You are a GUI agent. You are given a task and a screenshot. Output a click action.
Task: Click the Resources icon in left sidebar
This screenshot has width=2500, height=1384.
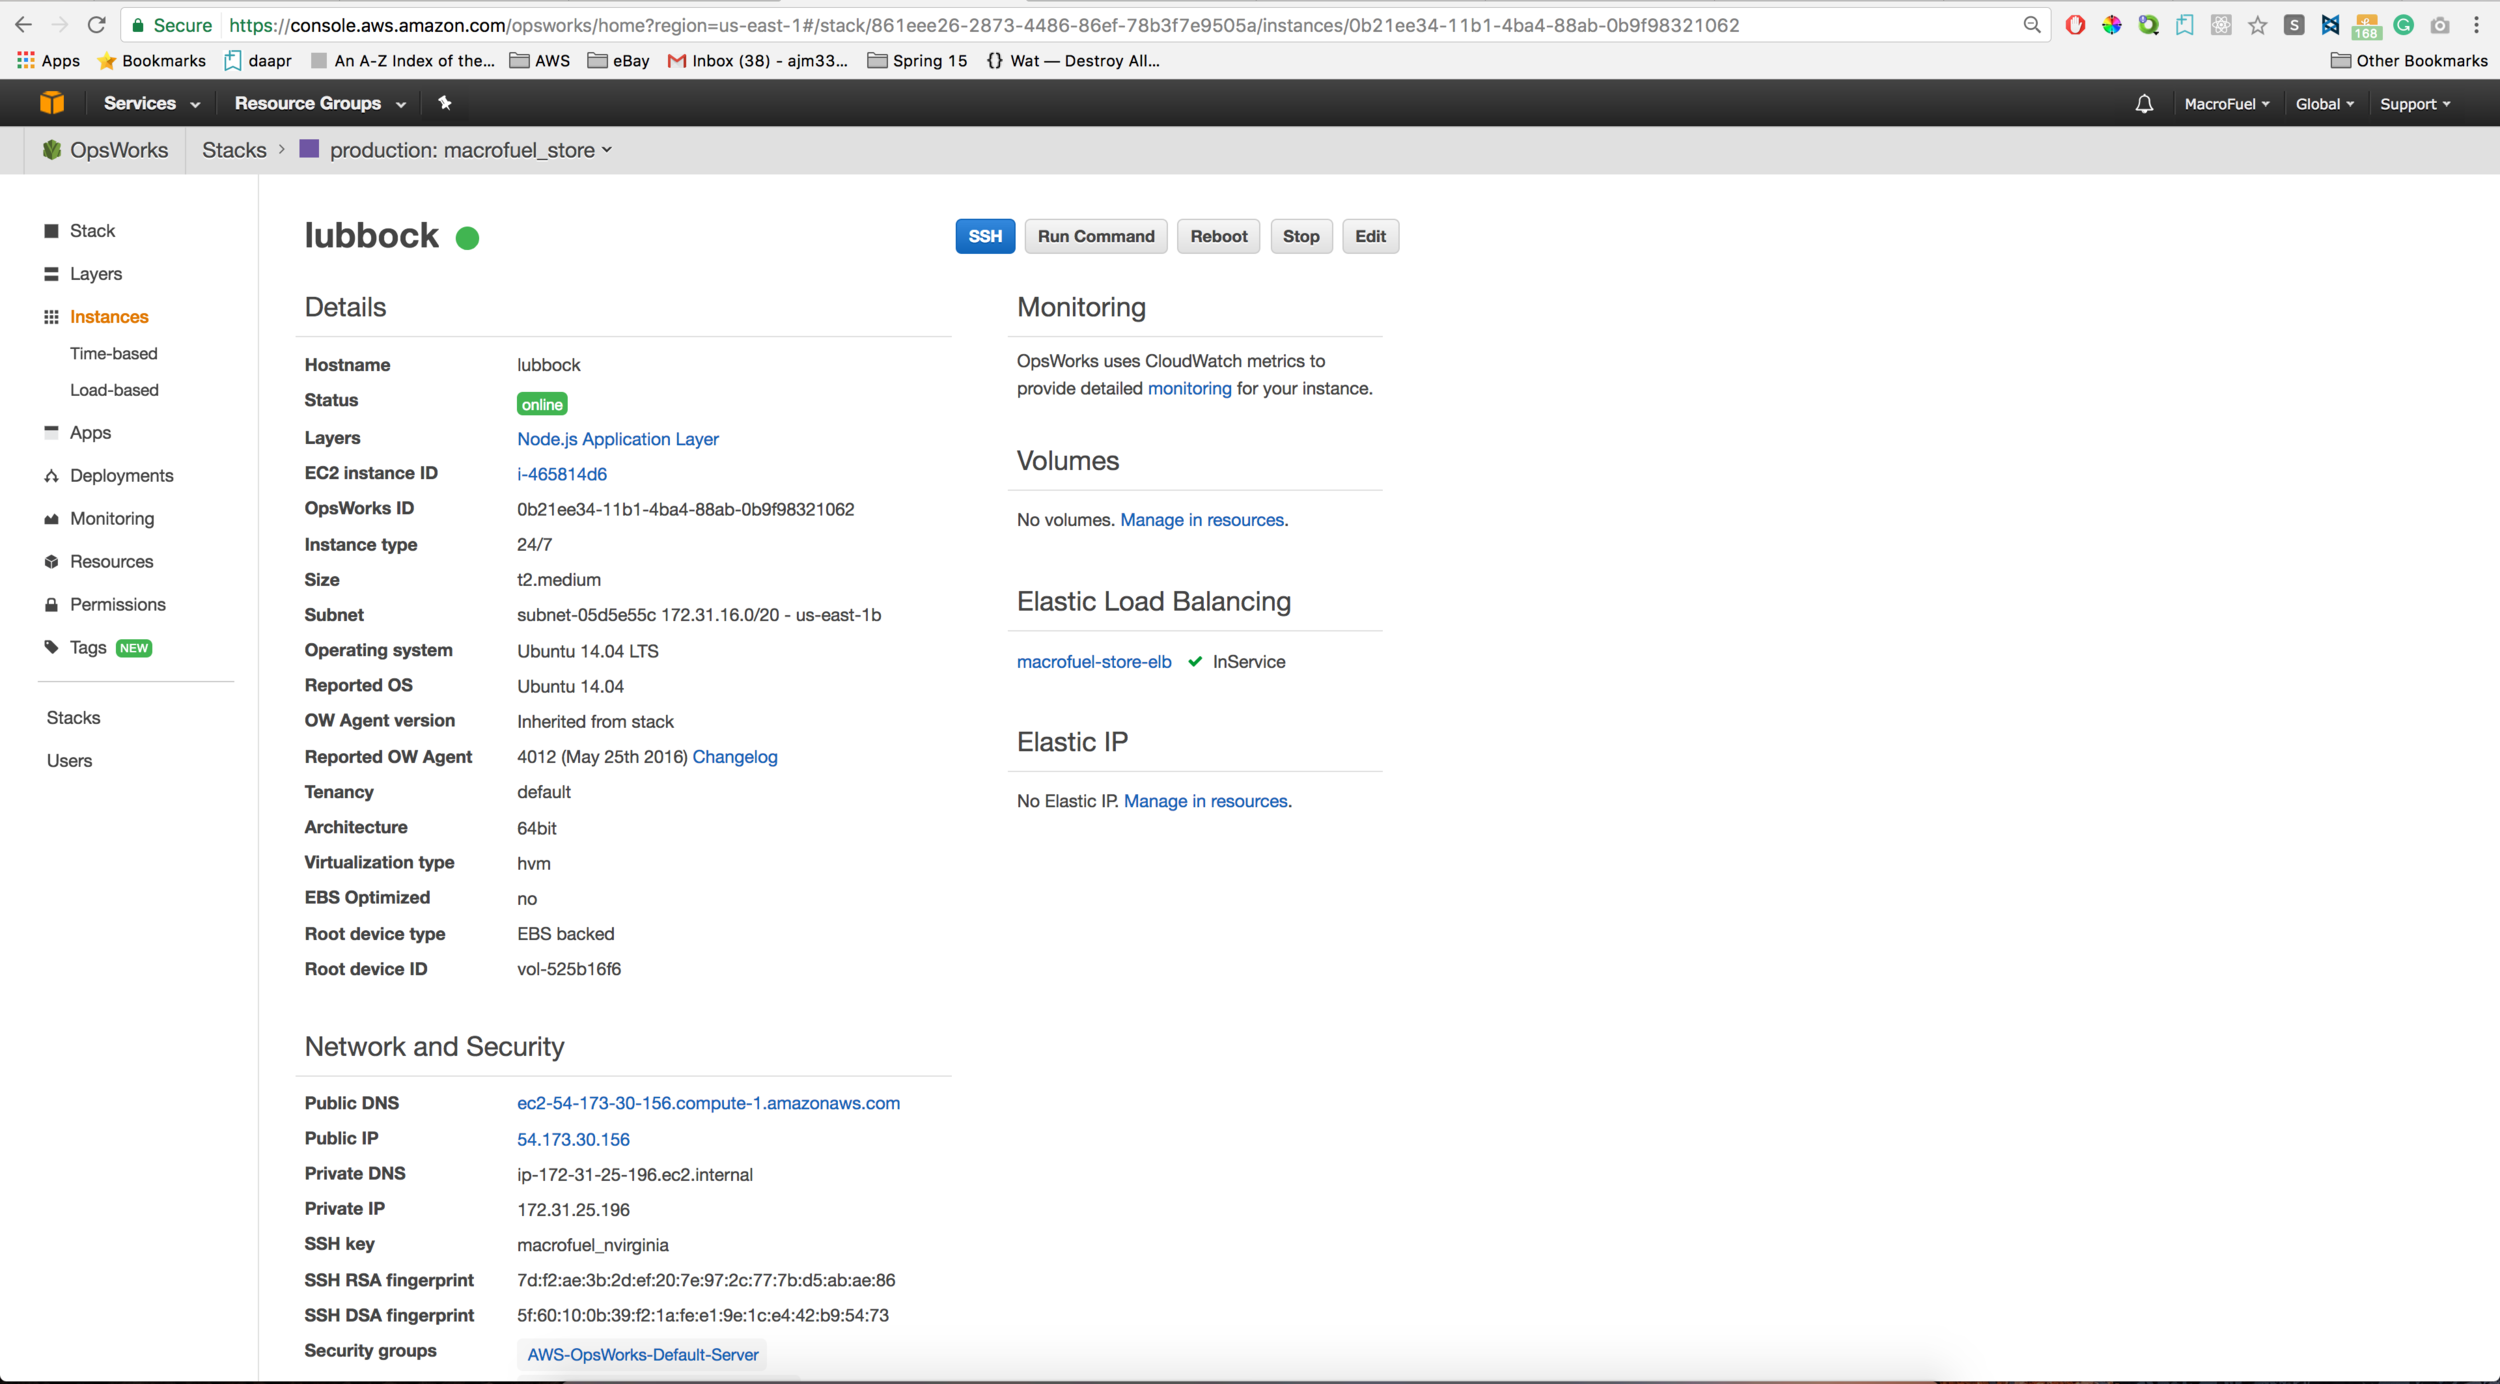[x=51, y=561]
